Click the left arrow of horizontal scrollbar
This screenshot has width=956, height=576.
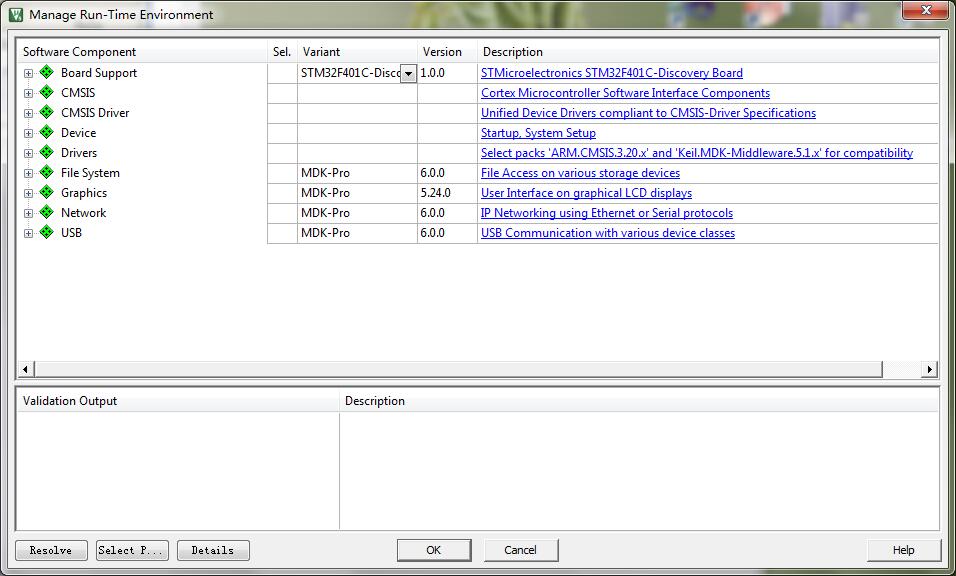click(x=25, y=369)
